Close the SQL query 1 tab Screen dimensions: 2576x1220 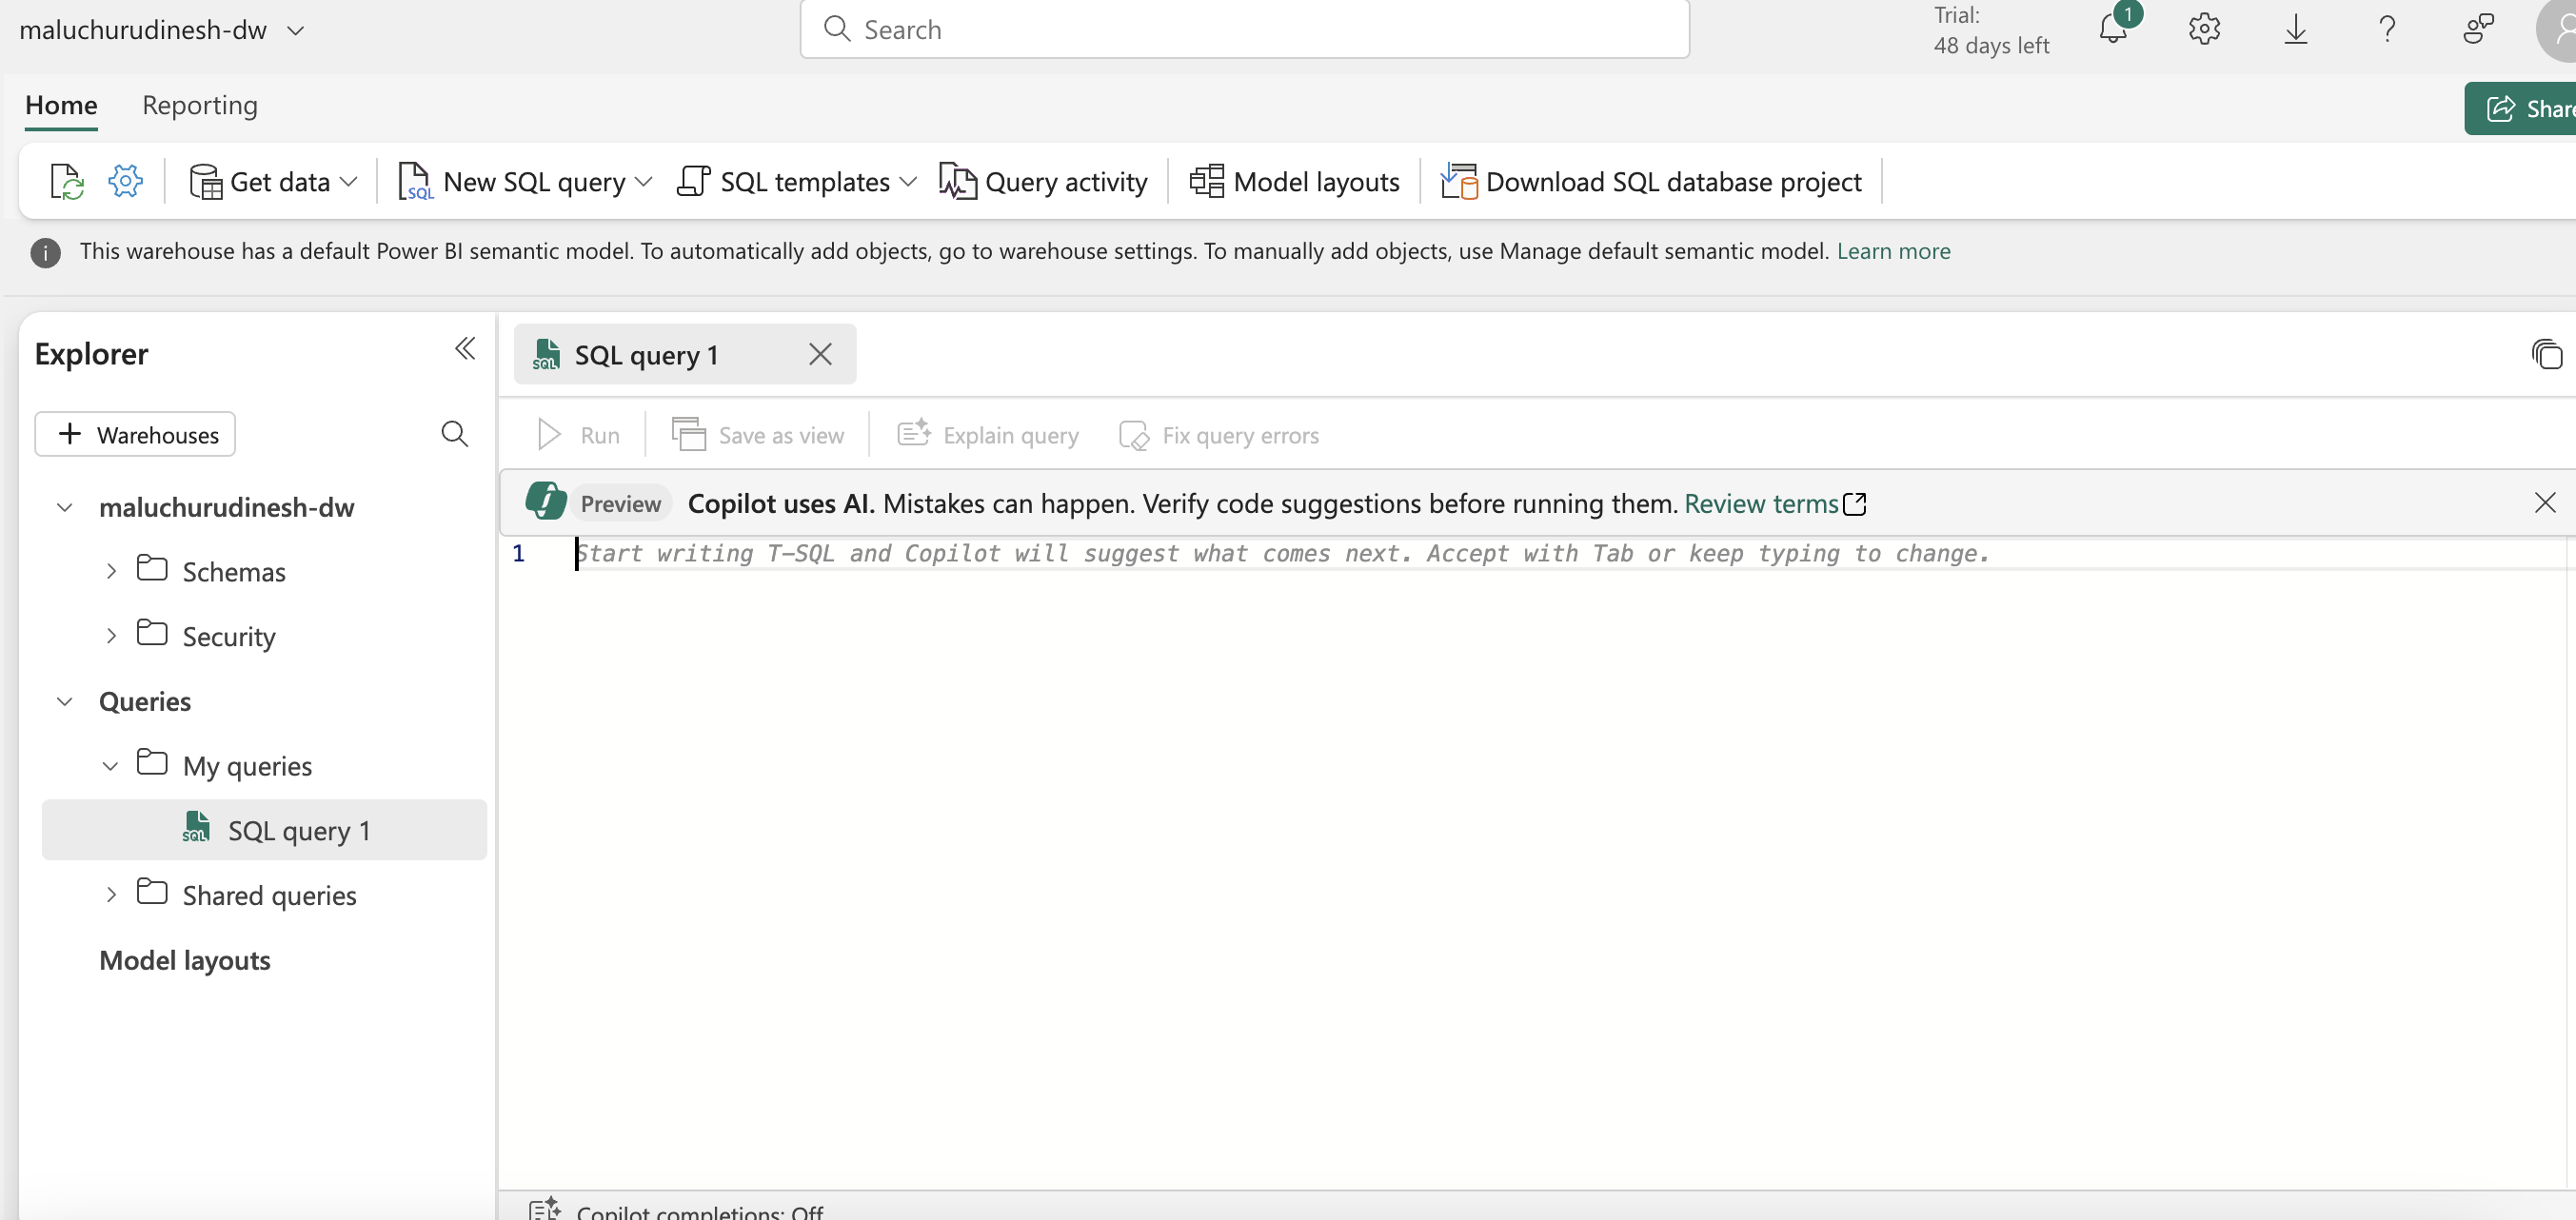(x=820, y=354)
